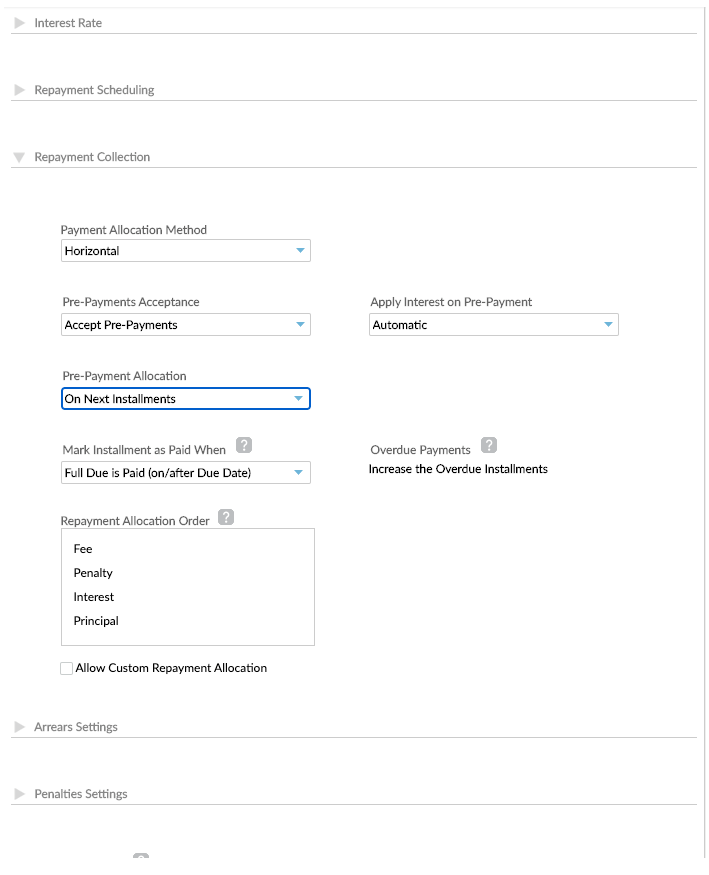Viewport: 709px width, 875px height.
Task: Select Fee in the Repayment Allocation Order list
Action: coord(83,548)
